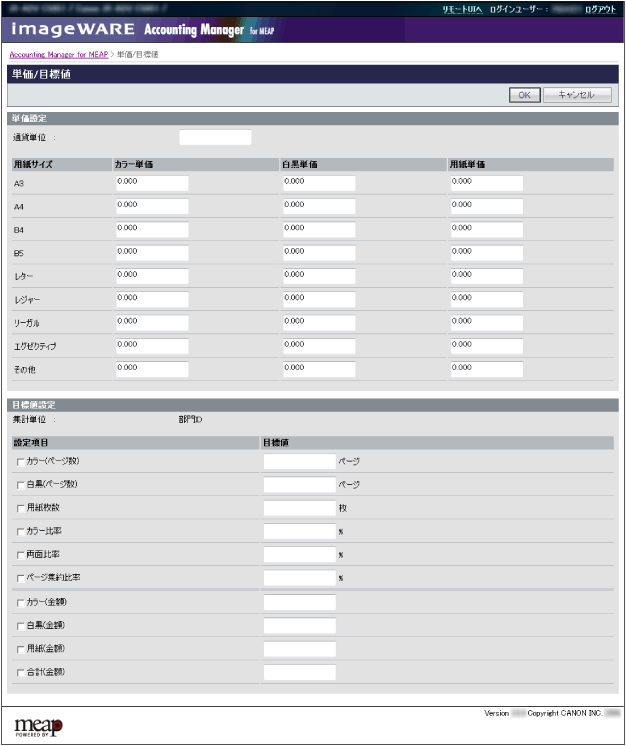Toggle the 白黒(ページ数) checkbox
626x746 pixels.
tap(20, 485)
